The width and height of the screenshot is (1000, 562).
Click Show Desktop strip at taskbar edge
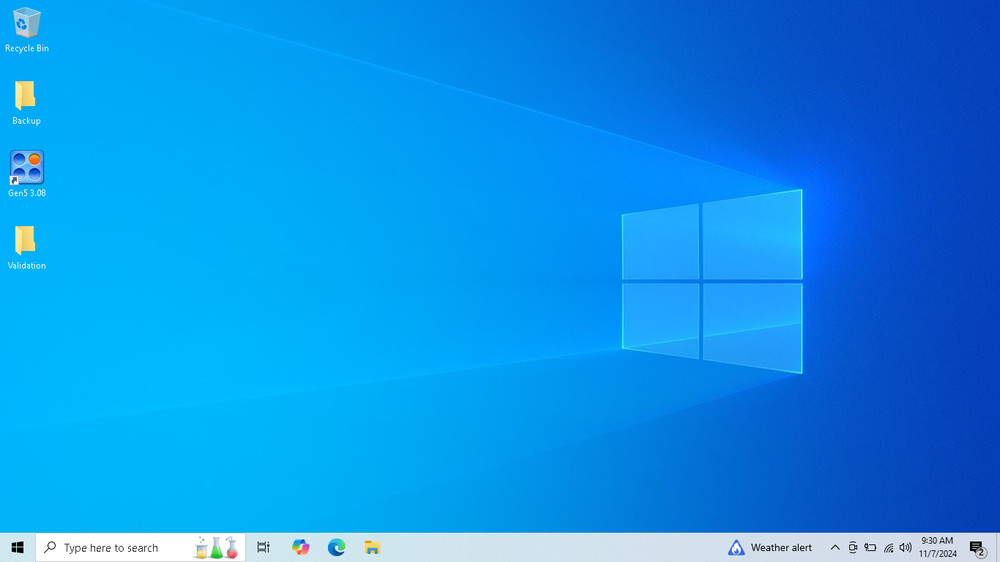(x=997, y=547)
